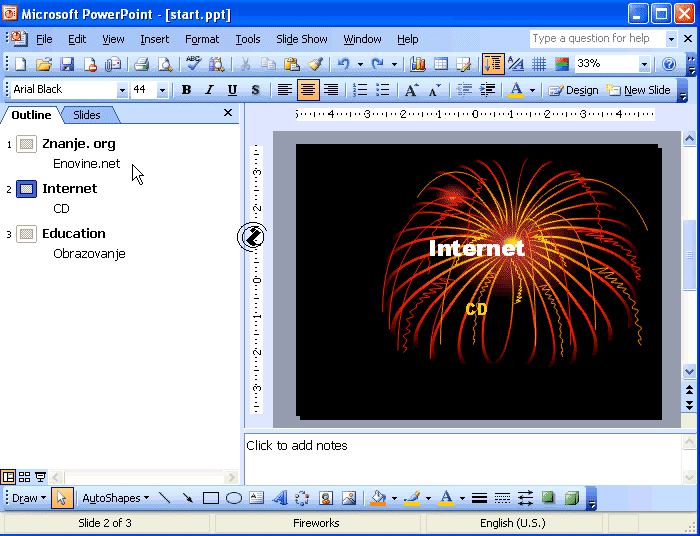Toggle Center text alignment
The height and width of the screenshot is (536, 700).
point(308,90)
